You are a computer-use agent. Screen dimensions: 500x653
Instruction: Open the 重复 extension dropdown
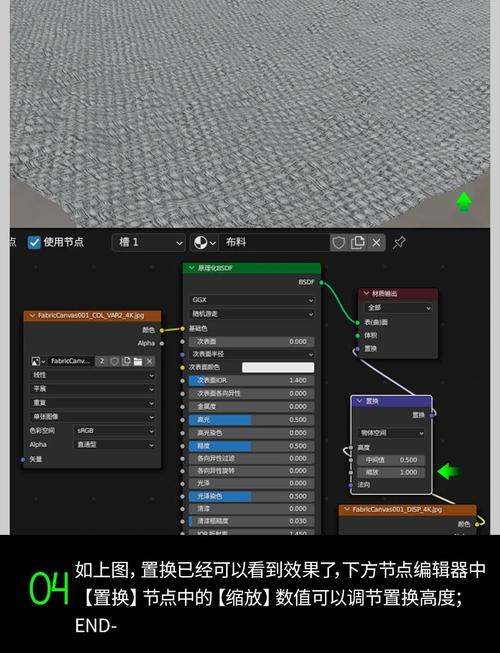click(x=92, y=403)
